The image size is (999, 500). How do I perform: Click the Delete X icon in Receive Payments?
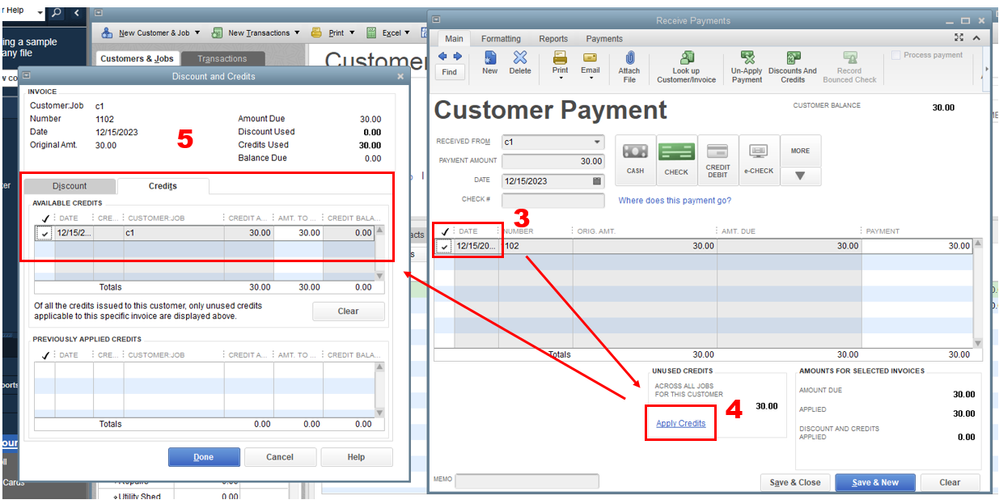520,58
